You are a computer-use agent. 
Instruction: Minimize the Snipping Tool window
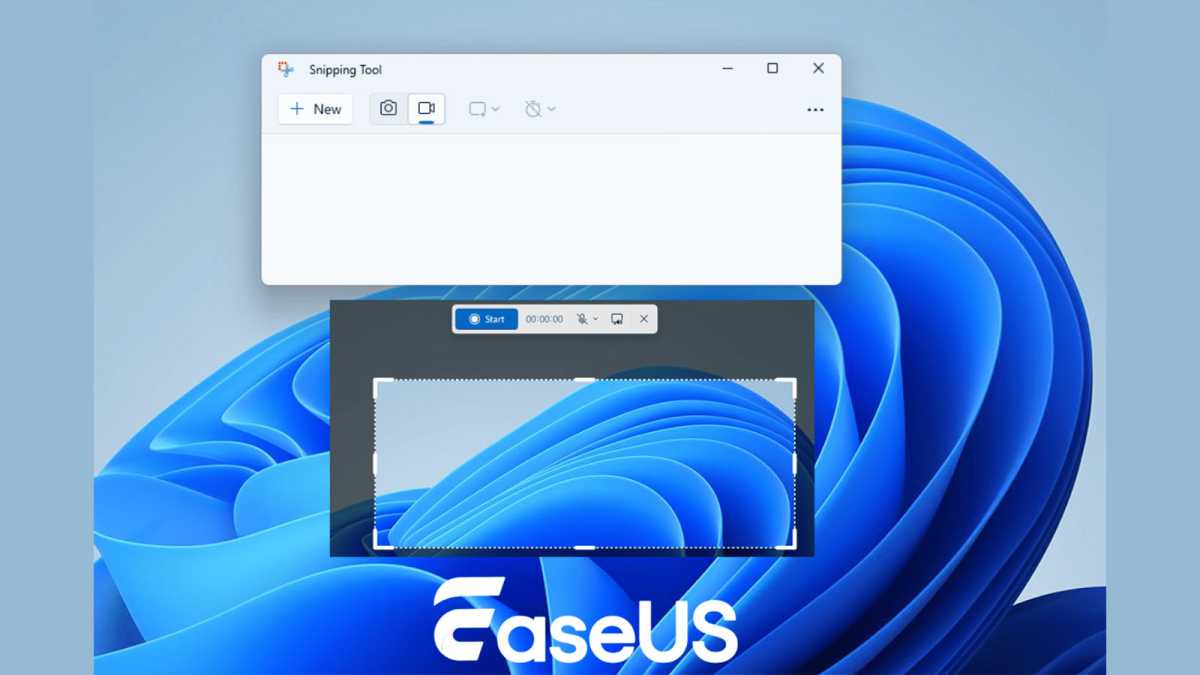pyautogui.click(x=727, y=69)
